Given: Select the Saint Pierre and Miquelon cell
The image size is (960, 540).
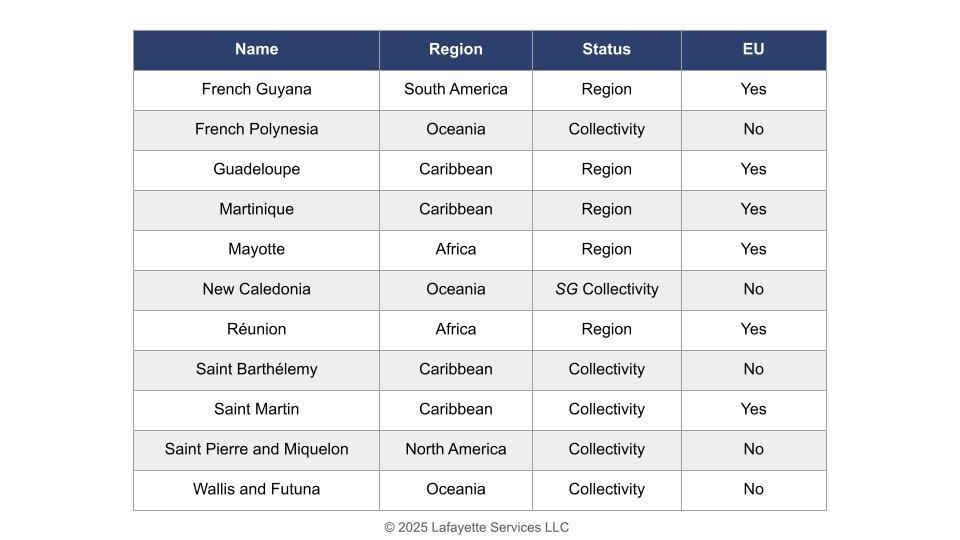Looking at the screenshot, I should pos(256,449).
